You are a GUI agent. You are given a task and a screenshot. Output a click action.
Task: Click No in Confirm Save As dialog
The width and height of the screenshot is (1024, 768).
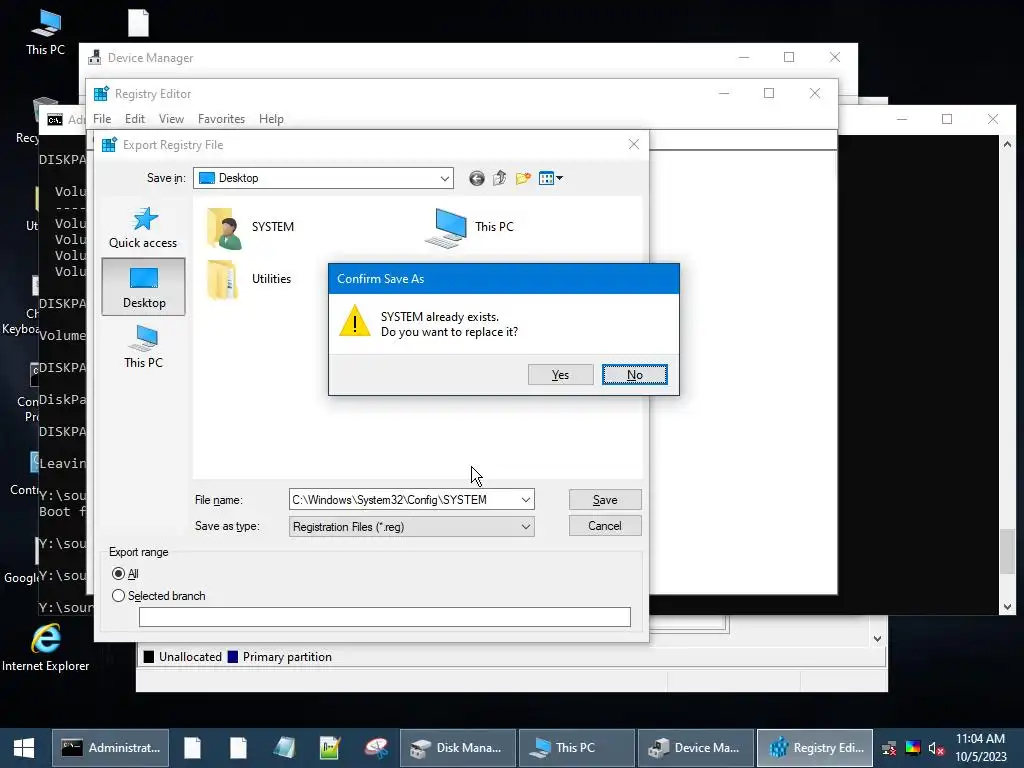click(x=635, y=375)
